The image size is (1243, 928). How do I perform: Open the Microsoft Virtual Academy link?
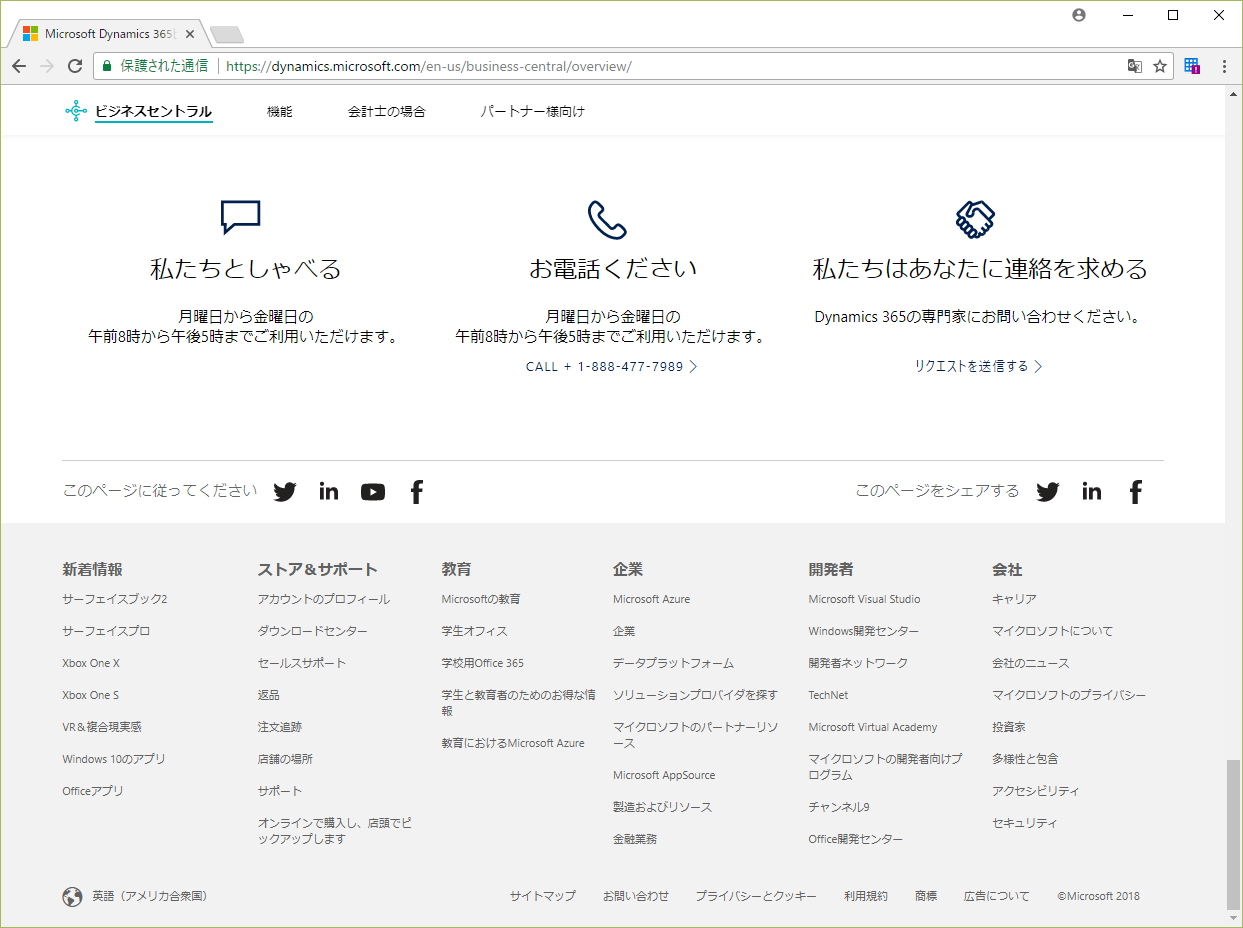tap(873, 727)
